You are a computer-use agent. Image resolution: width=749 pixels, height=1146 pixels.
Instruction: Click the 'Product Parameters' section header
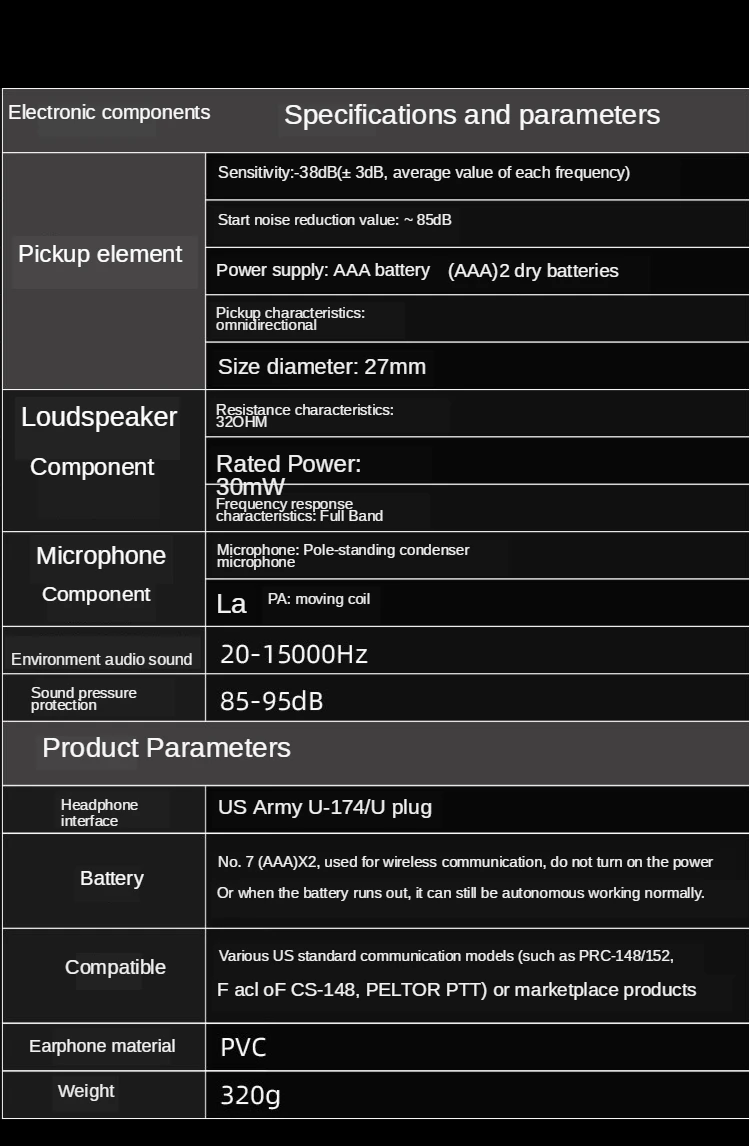pos(166,748)
